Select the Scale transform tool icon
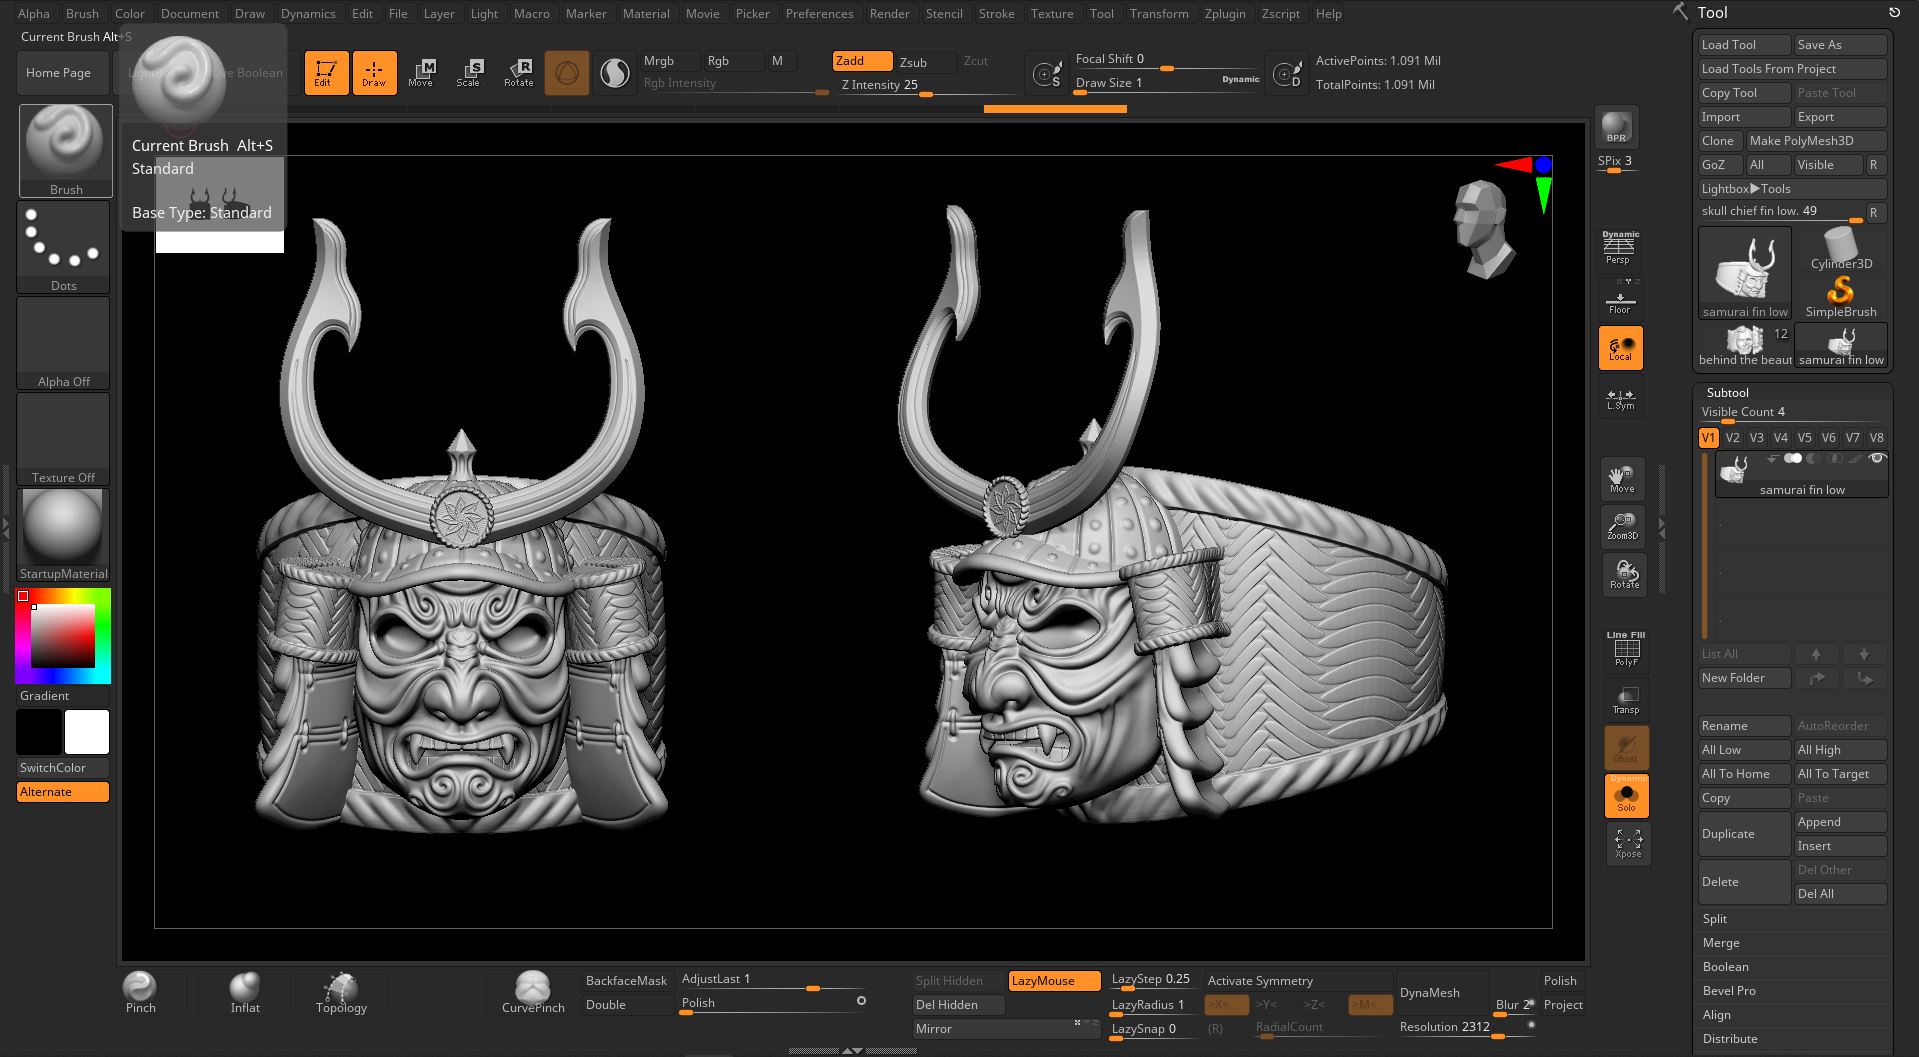 [469, 72]
